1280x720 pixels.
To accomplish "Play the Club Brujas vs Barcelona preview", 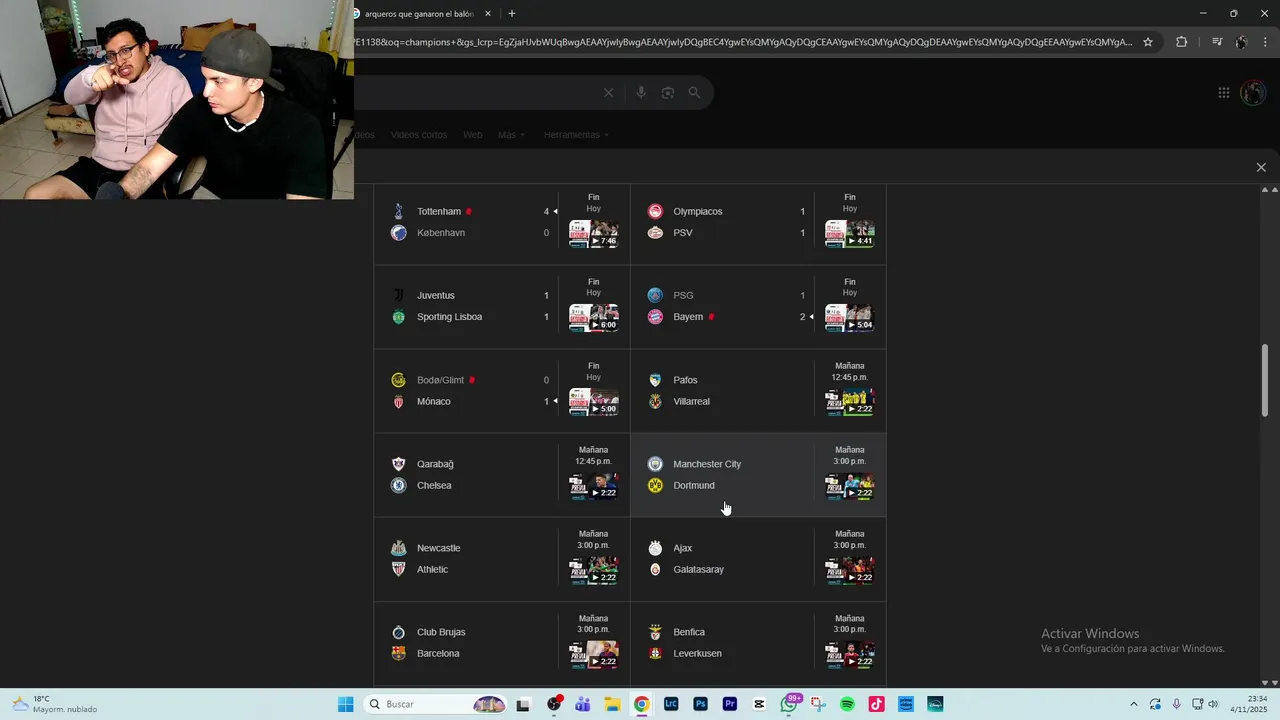I will [594, 654].
